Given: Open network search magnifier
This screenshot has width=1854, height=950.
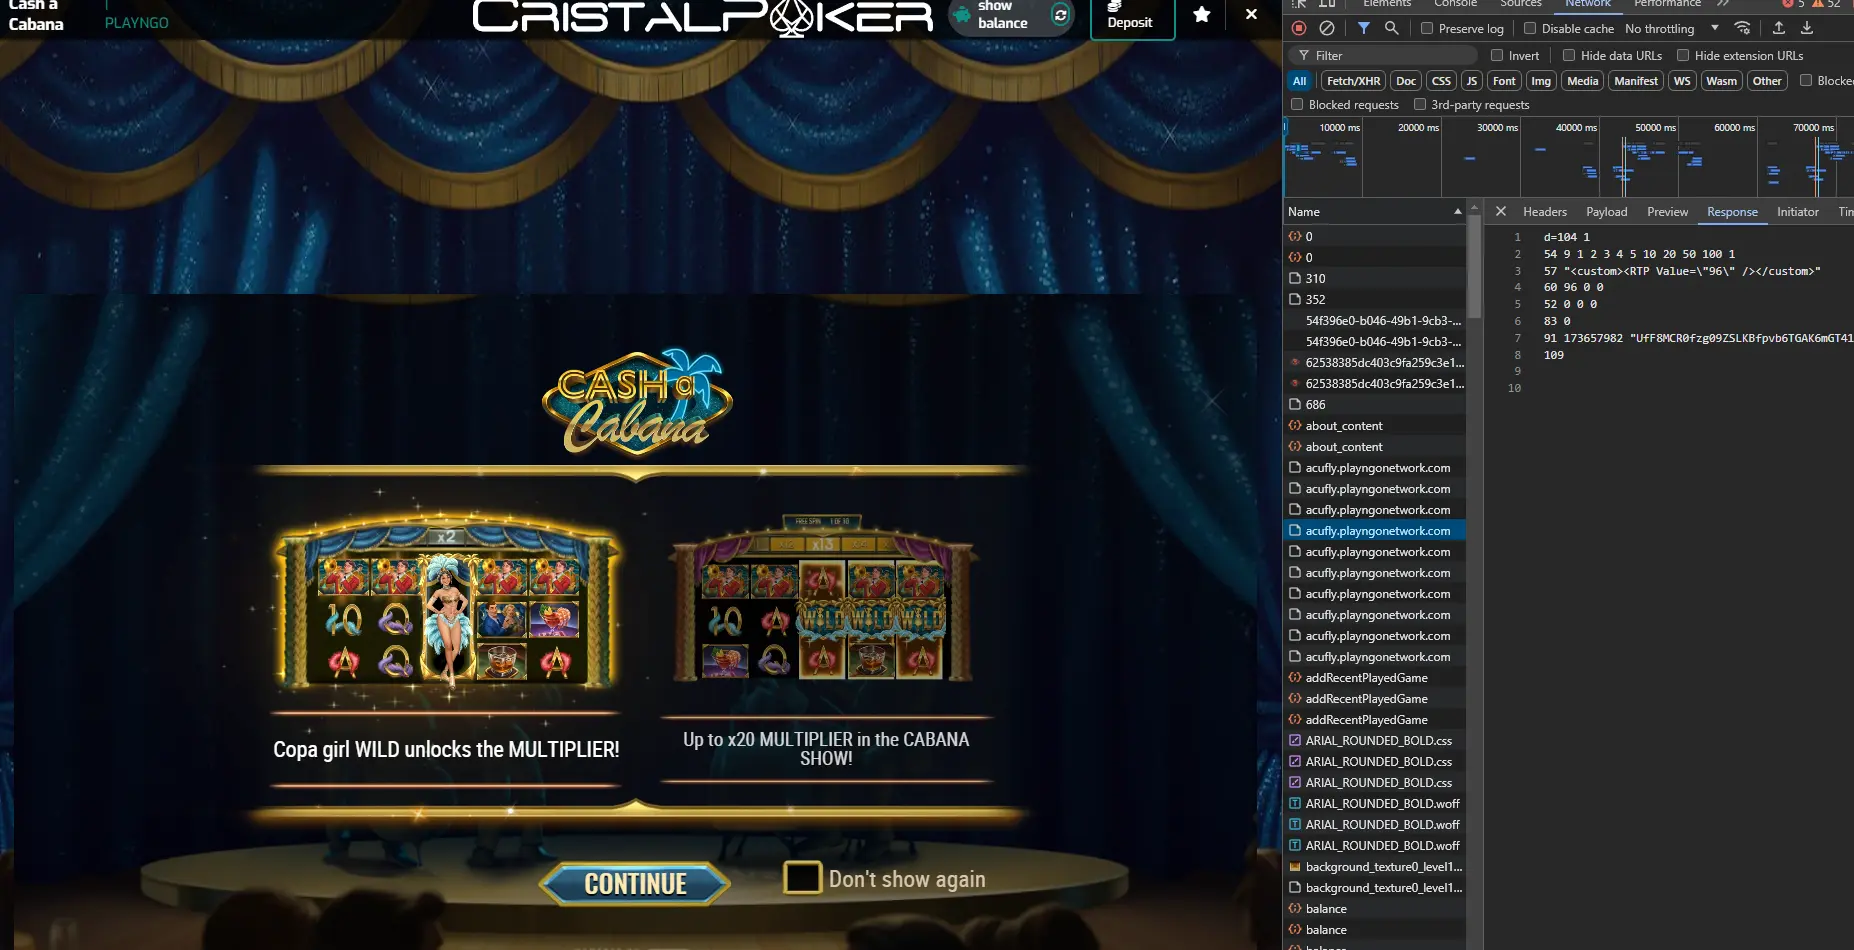Looking at the screenshot, I should pyautogui.click(x=1391, y=28).
